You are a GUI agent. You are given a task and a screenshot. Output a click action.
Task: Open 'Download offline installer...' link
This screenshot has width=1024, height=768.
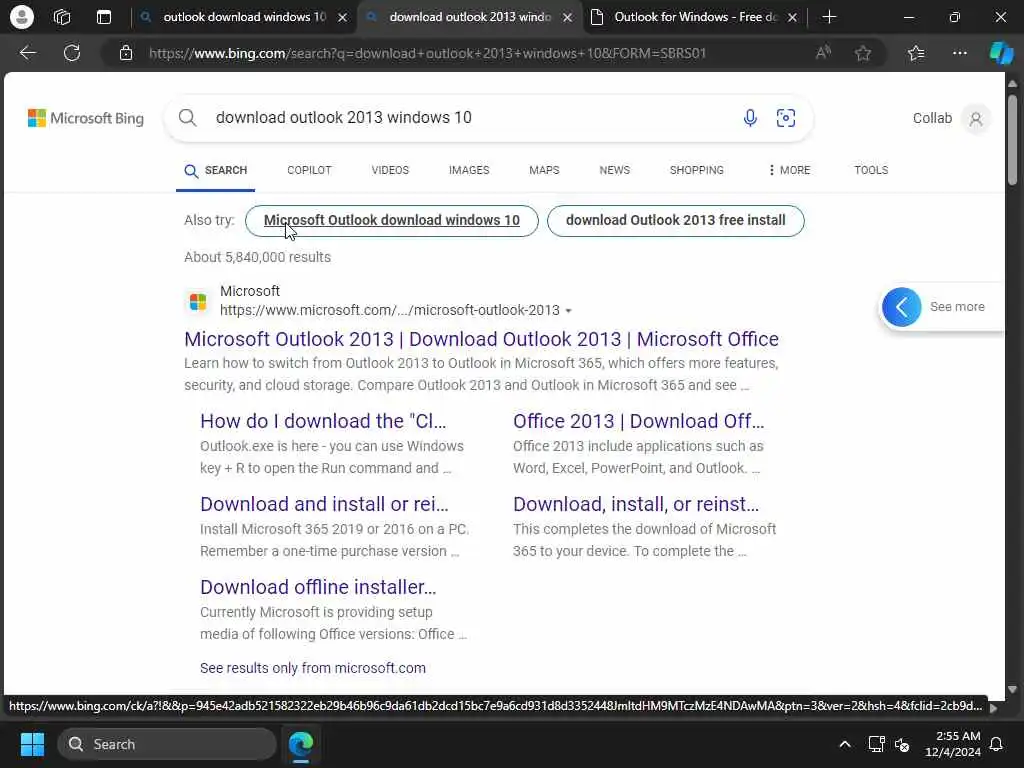(318, 587)
